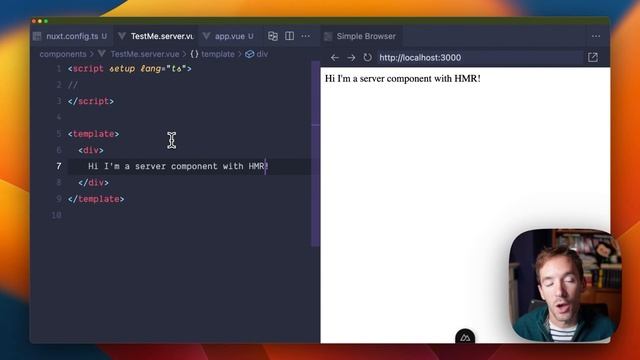Click the green macOS maximize button
This screenshot has width=640, height=360.
click(x=46, y=21)
